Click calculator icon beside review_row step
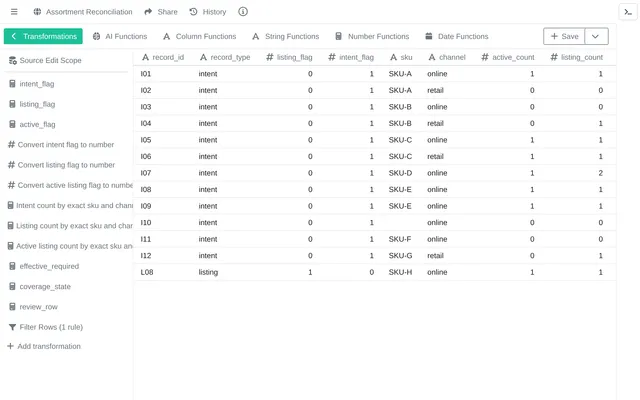This screenshot has height=400, width=640. click(12, 307)
